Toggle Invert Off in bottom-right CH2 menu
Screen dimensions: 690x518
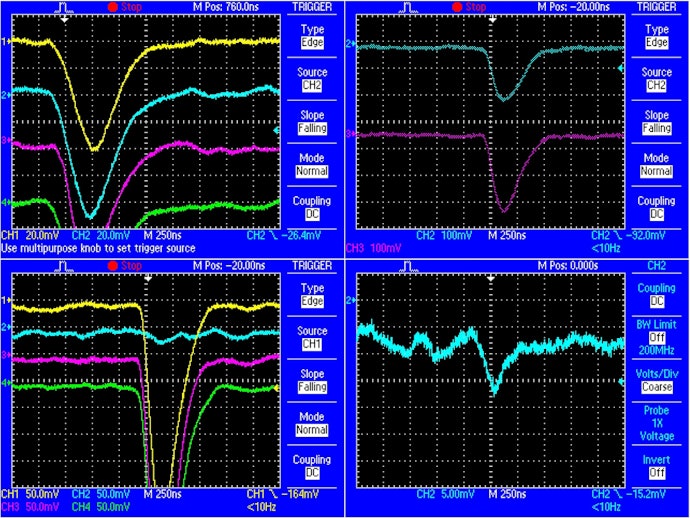pyautogui.click(x=656, y=467)
